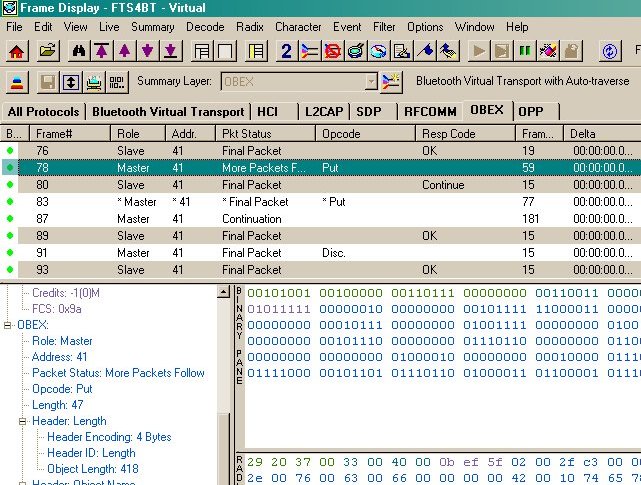Image resolution: width=641 pixels, height=485 pixels.
Task: Click the filter spark icon after Summary Layer
Action: 392,82
